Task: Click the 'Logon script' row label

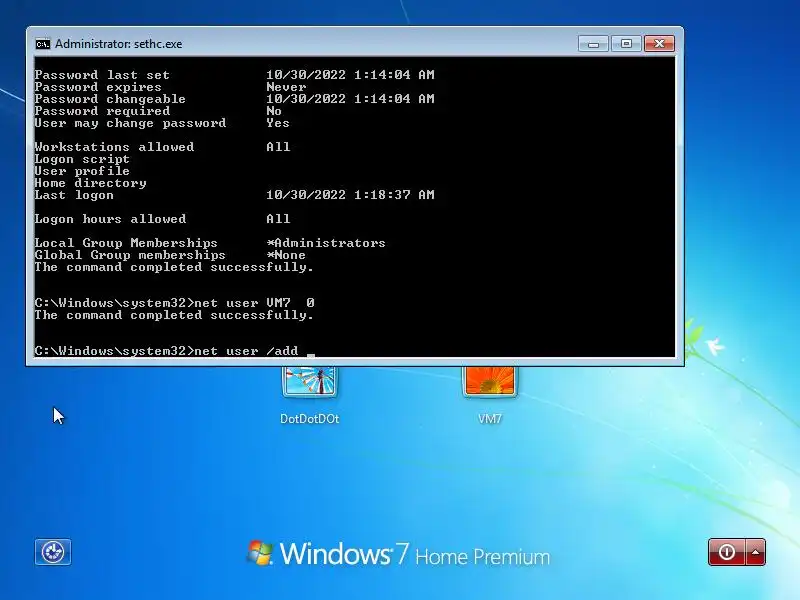Action: (x=82, y=159)
